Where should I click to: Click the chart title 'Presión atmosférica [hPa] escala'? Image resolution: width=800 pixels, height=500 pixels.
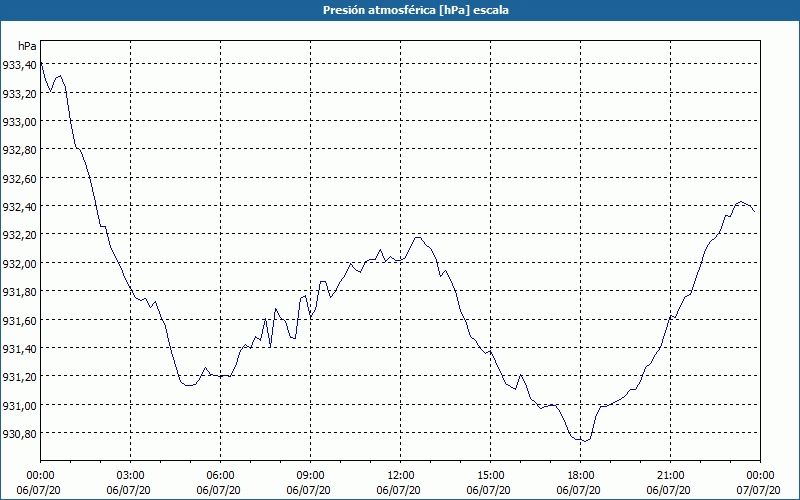415,10
